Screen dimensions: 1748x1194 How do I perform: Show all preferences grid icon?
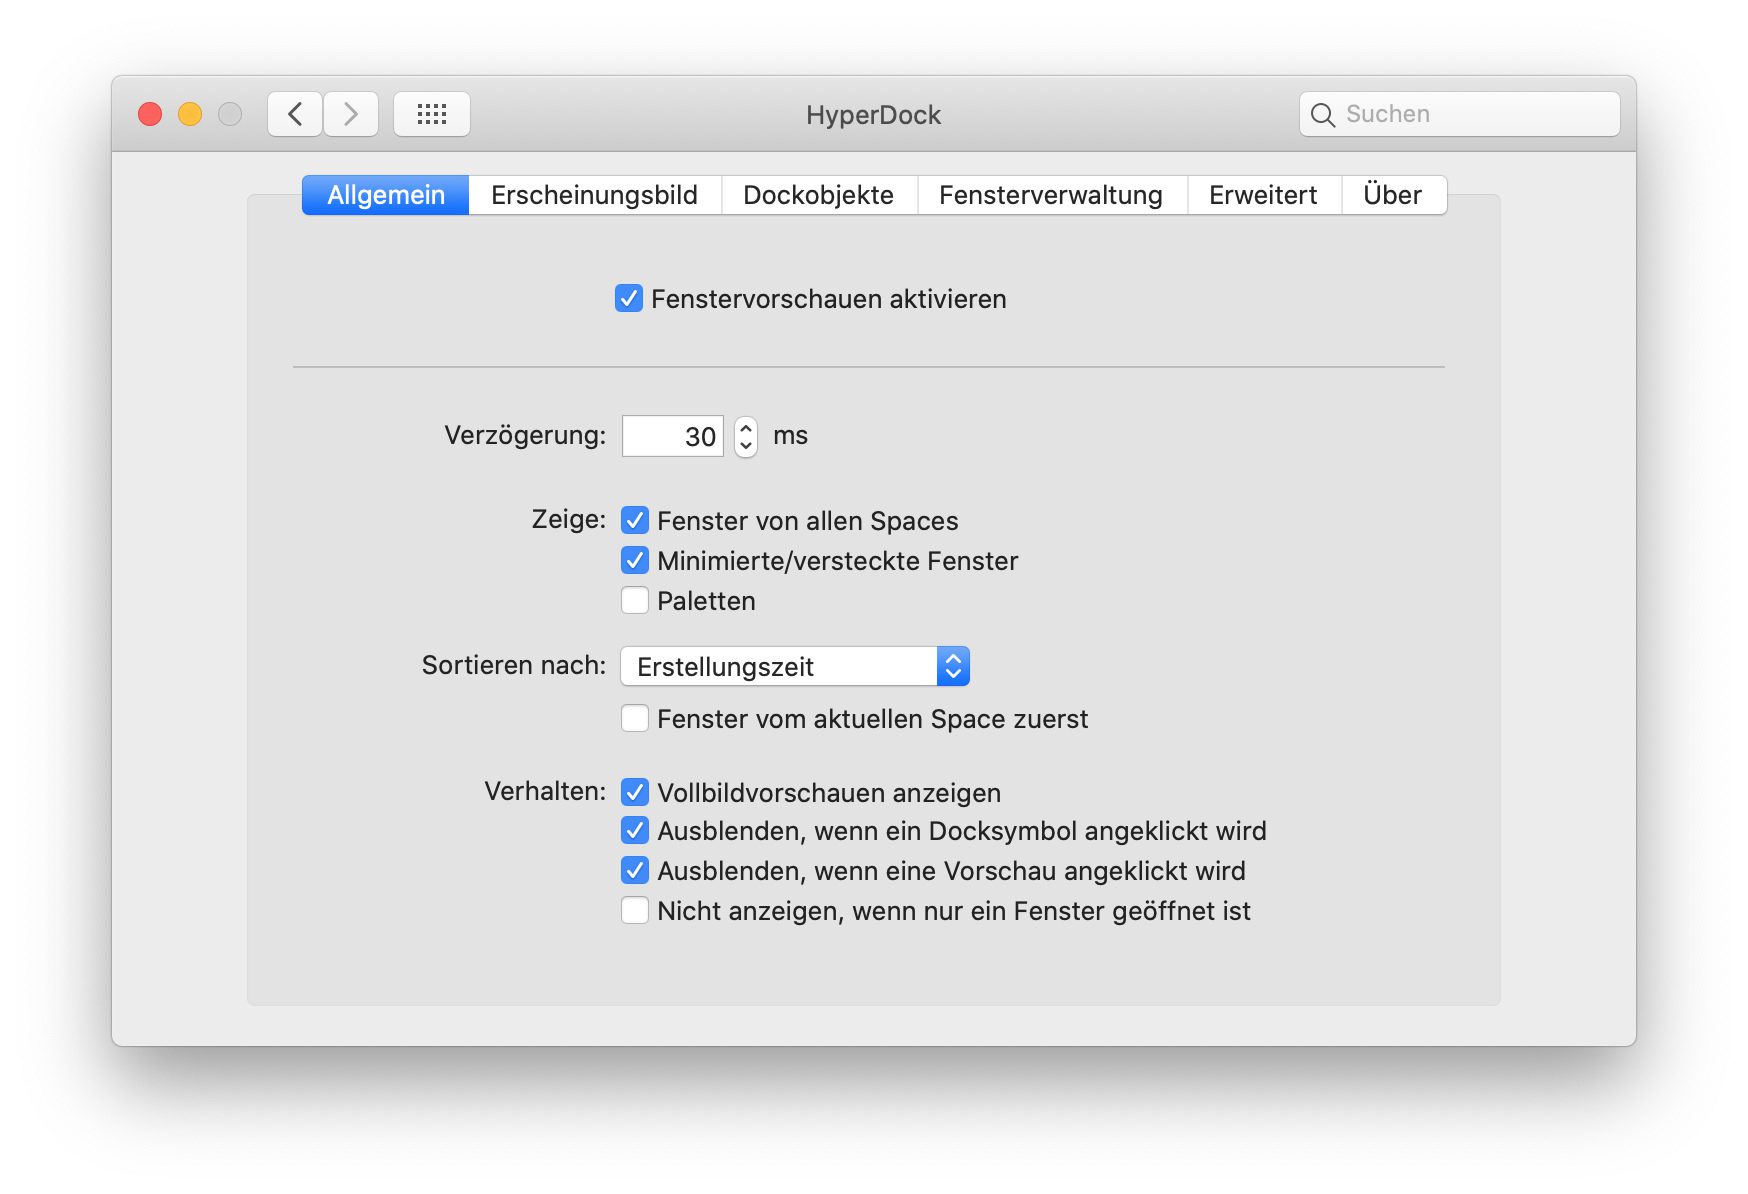coord(431,114)
